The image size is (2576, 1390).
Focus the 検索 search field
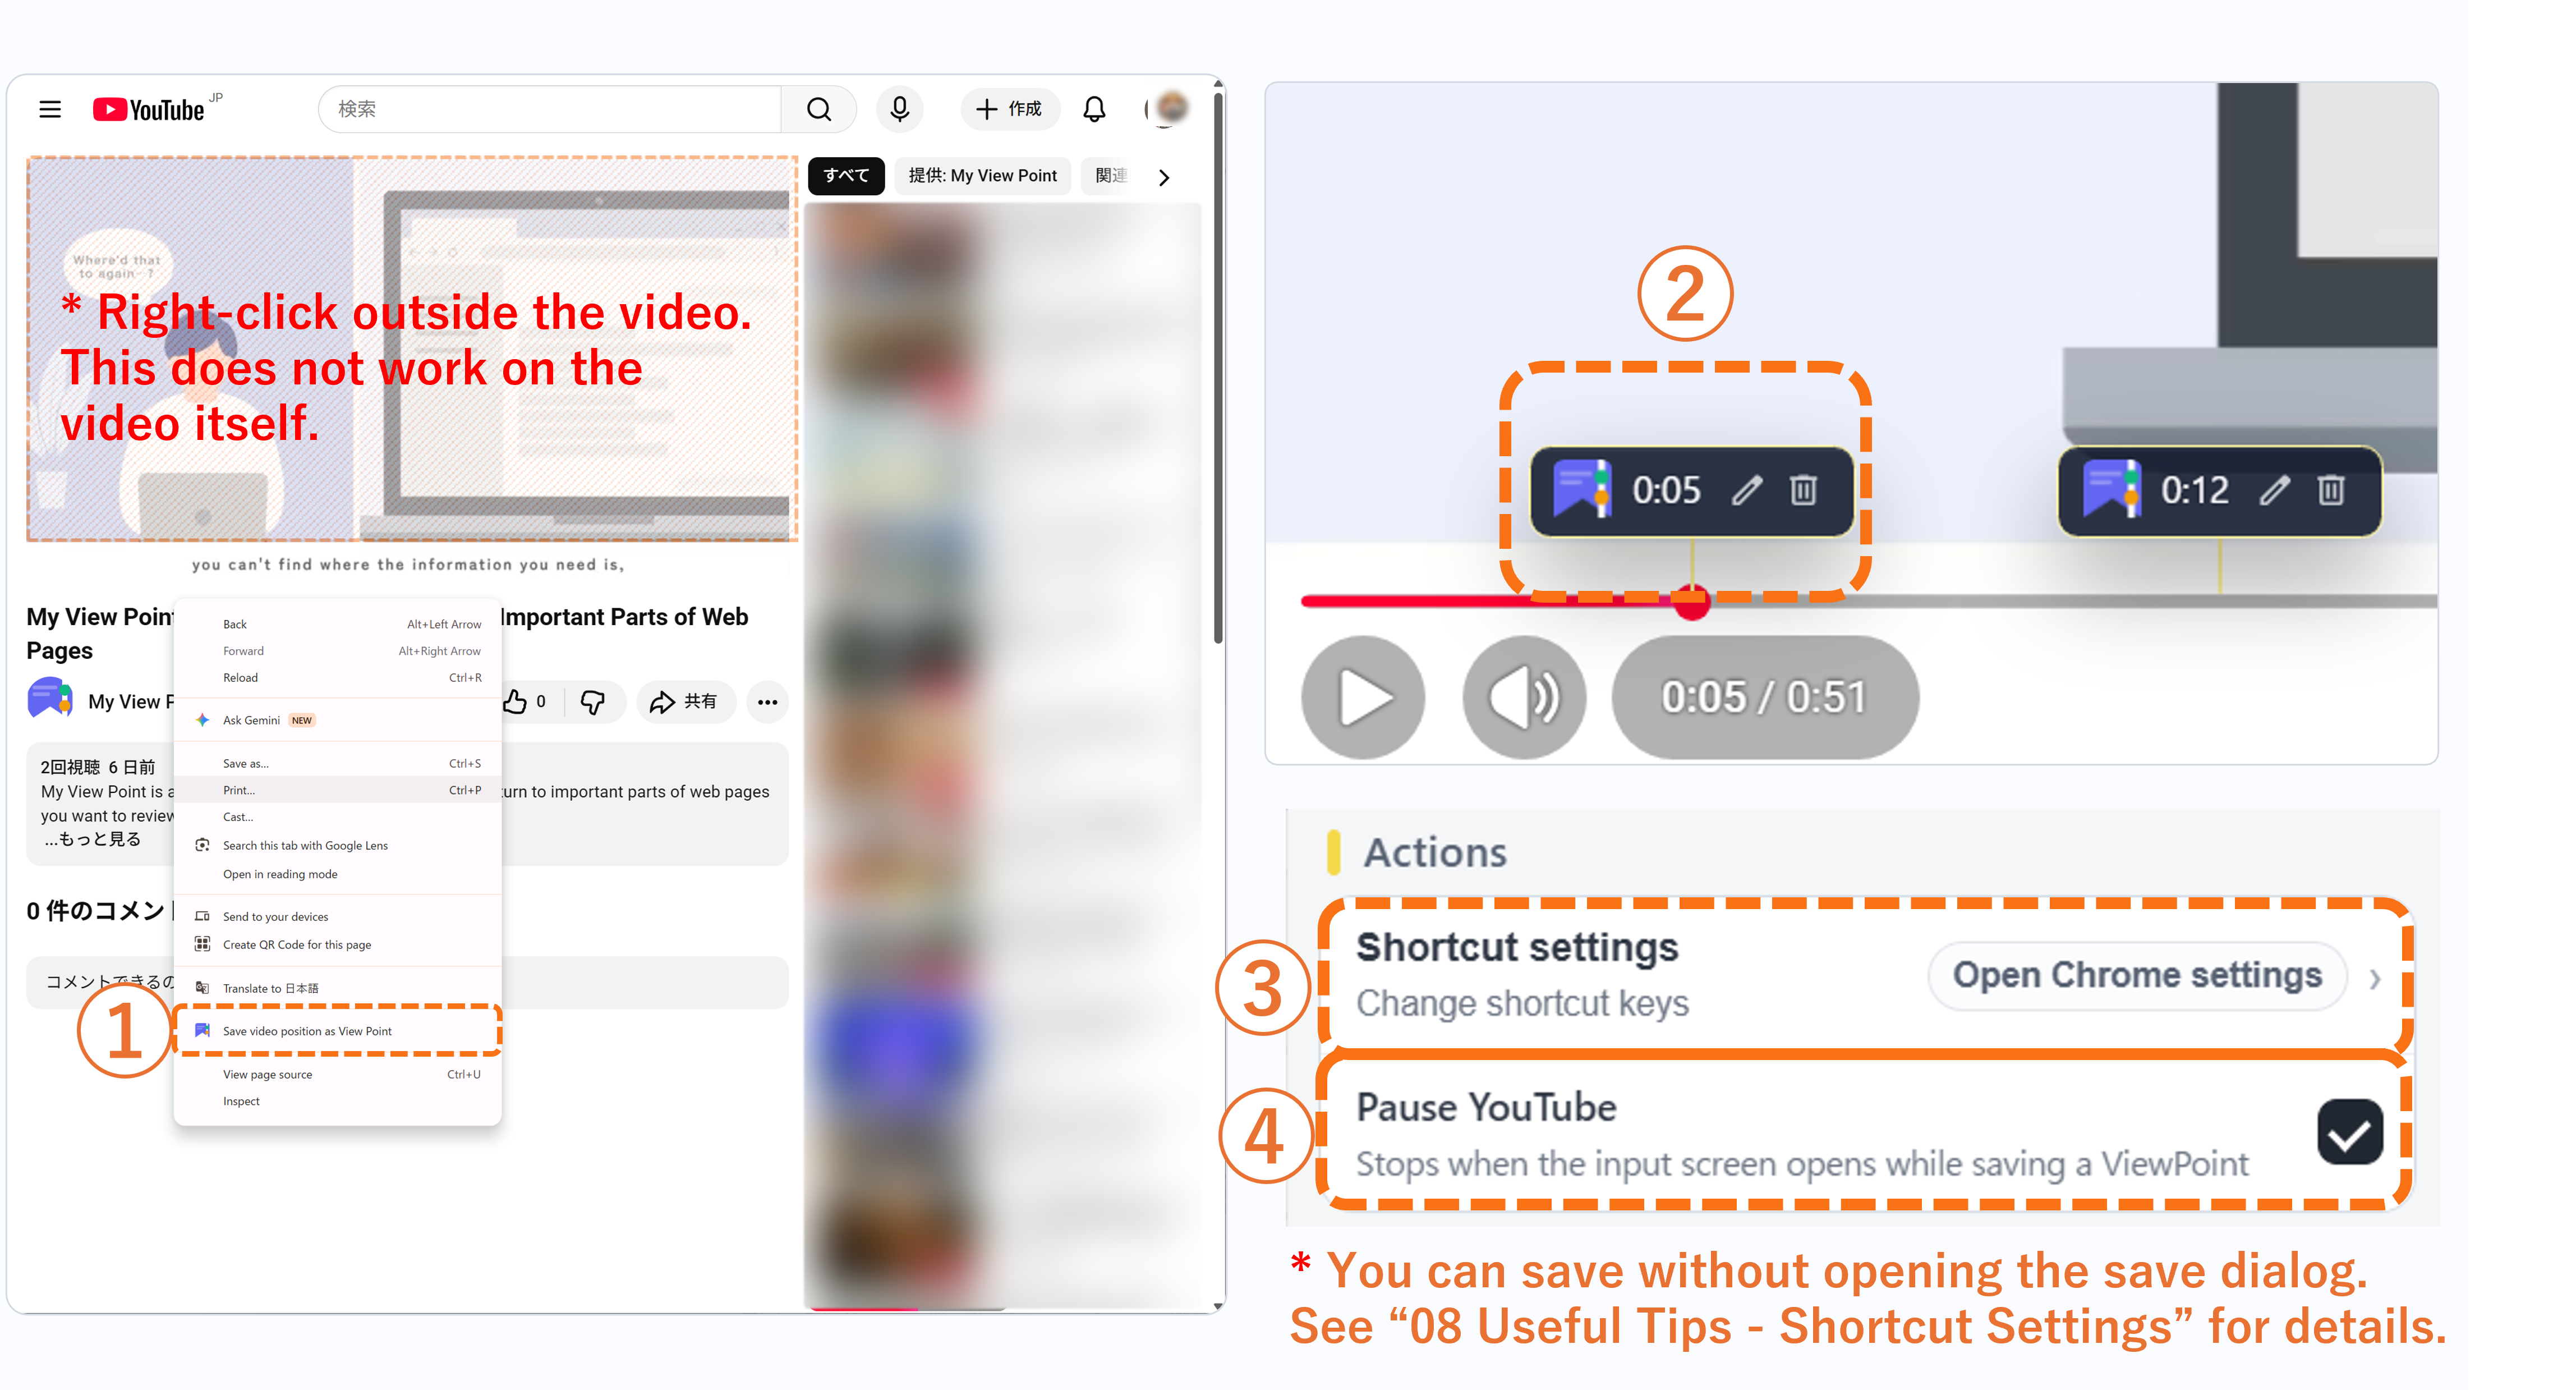tap(550, 109)
